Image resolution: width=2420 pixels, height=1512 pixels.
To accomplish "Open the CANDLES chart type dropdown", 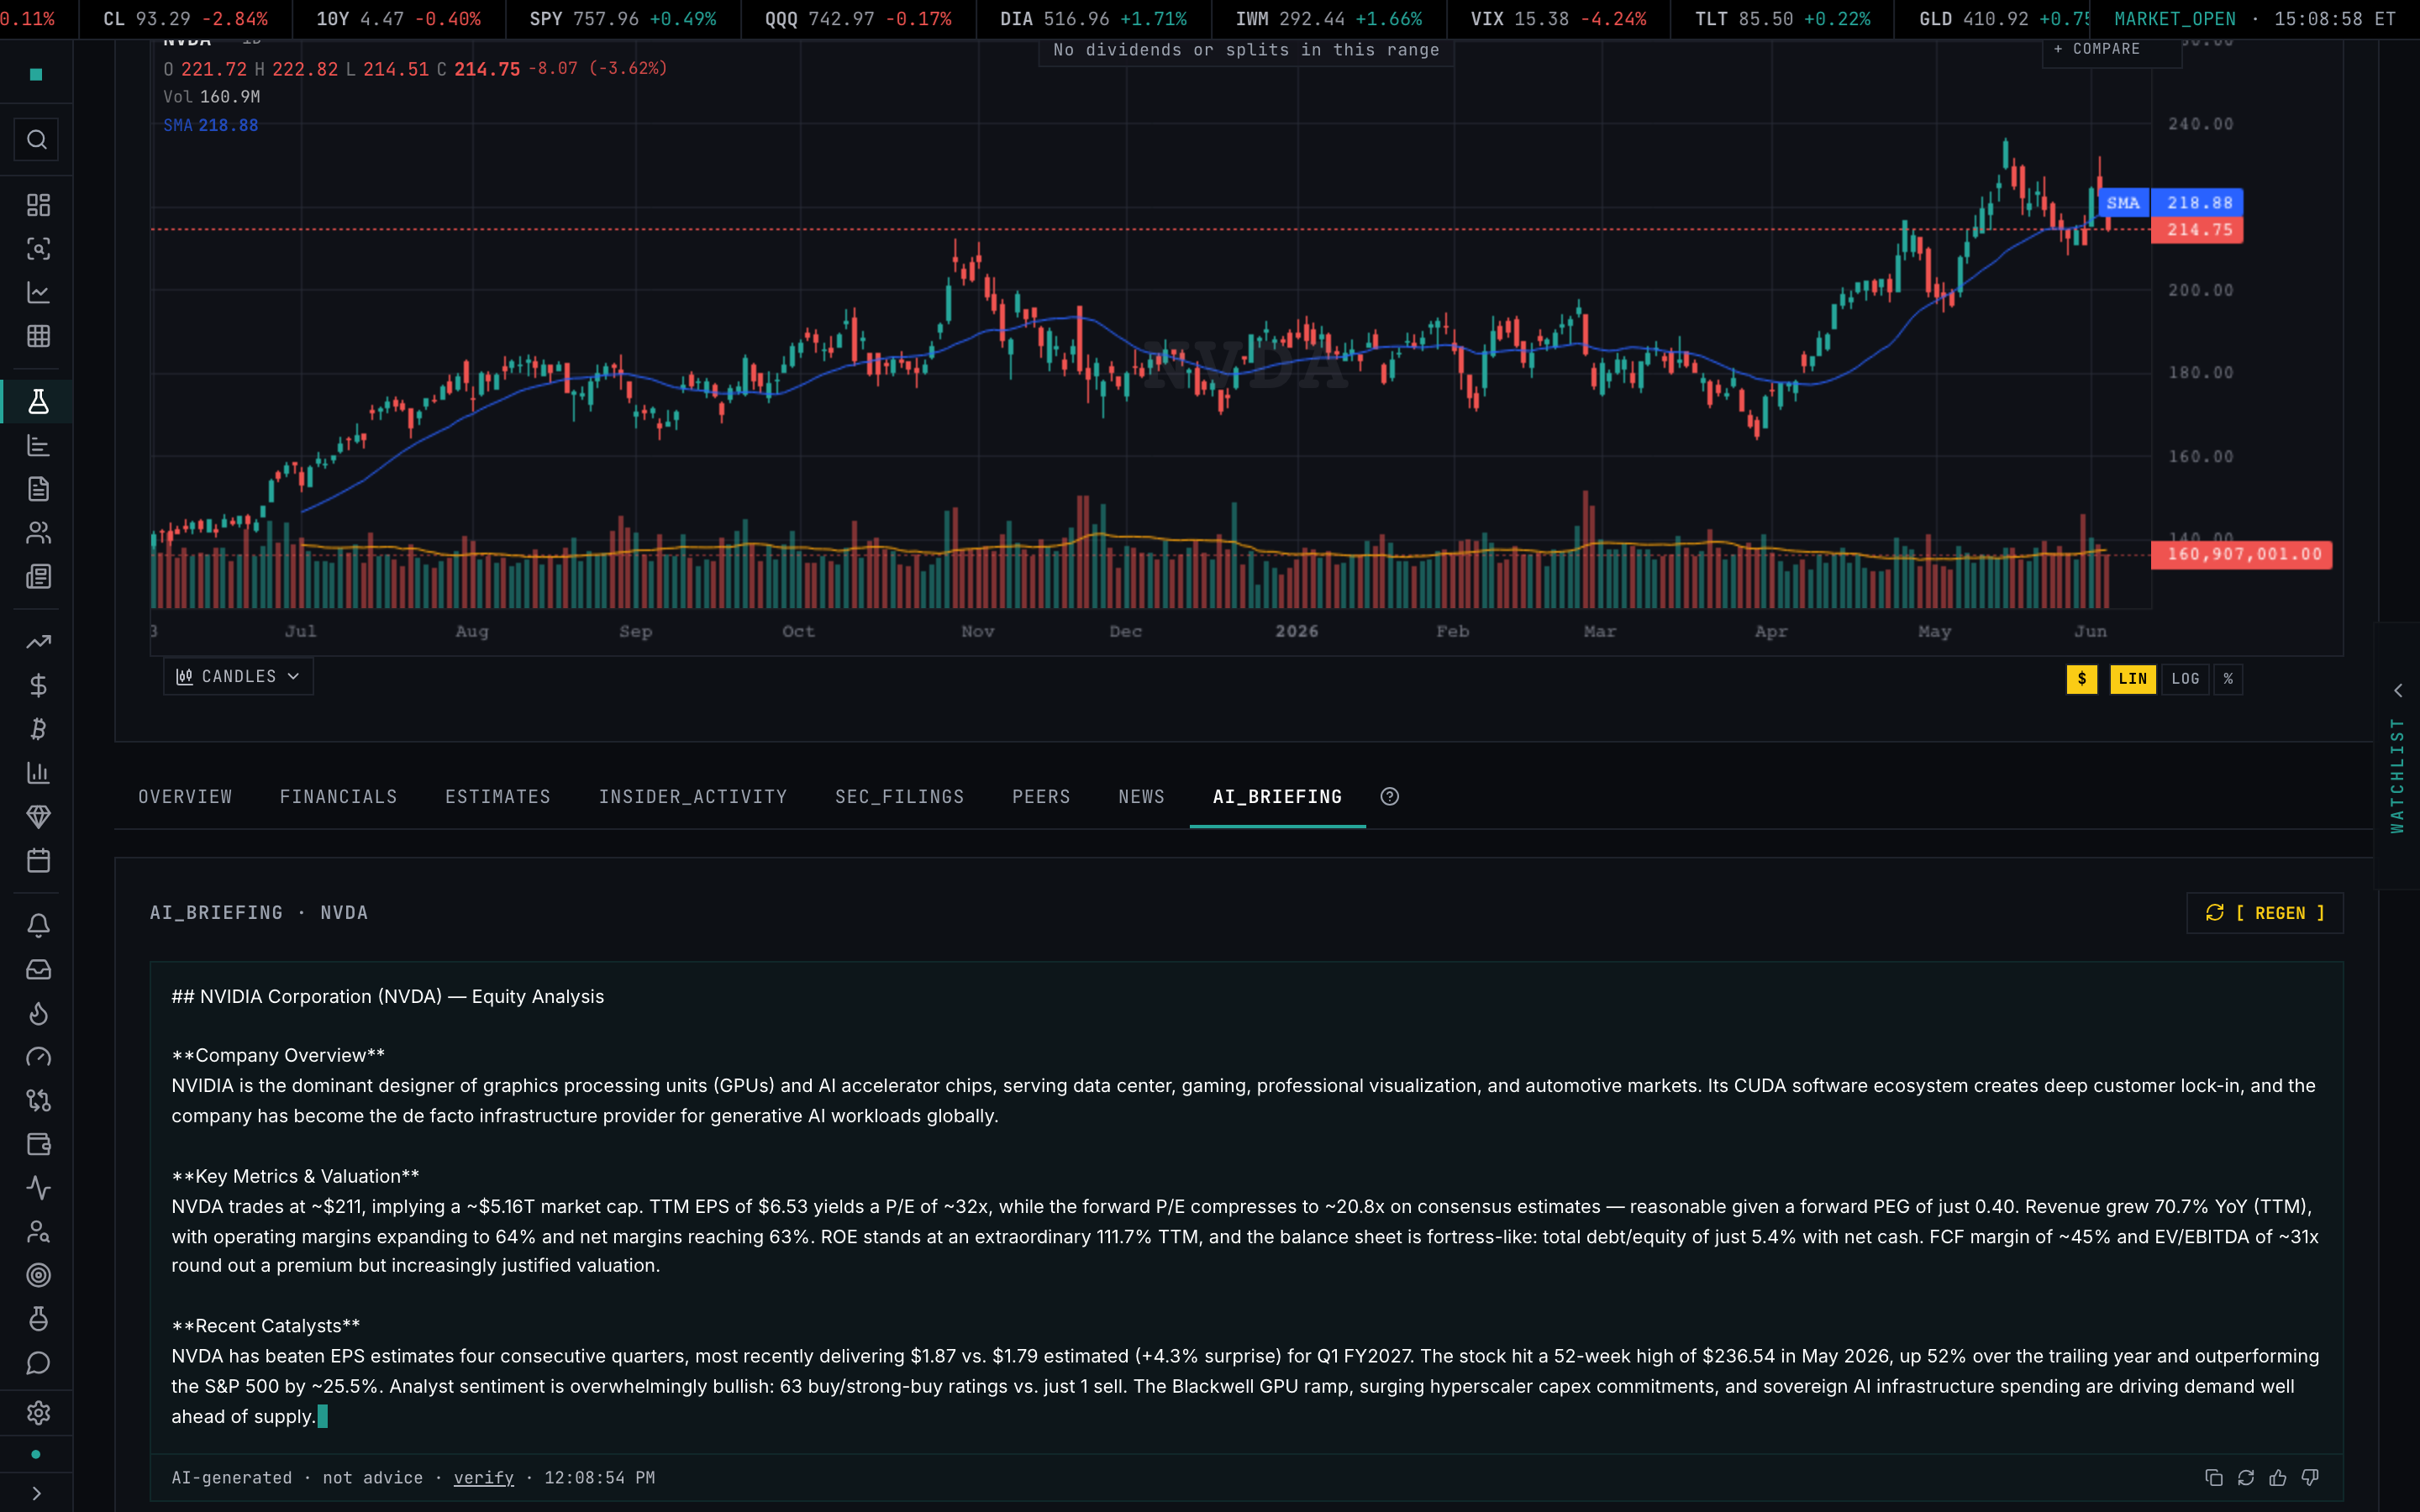I will 238,677.
